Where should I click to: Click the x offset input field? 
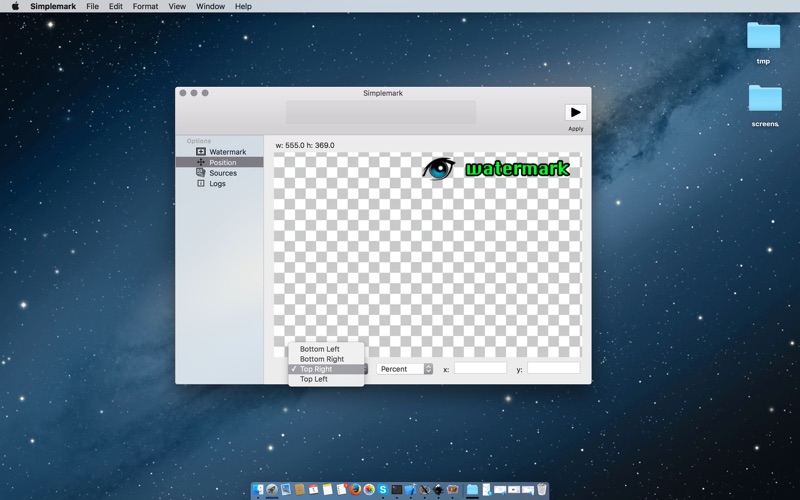click(481, 368)
